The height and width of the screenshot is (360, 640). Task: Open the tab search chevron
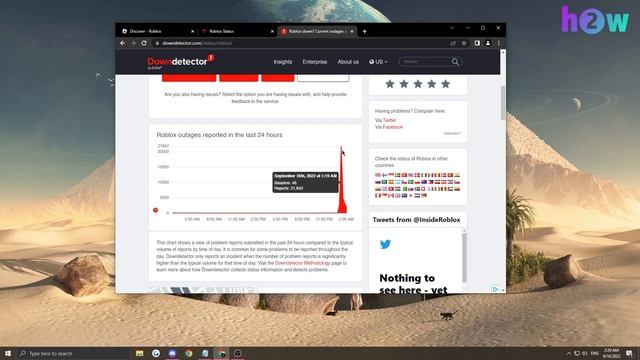(452, 28)
